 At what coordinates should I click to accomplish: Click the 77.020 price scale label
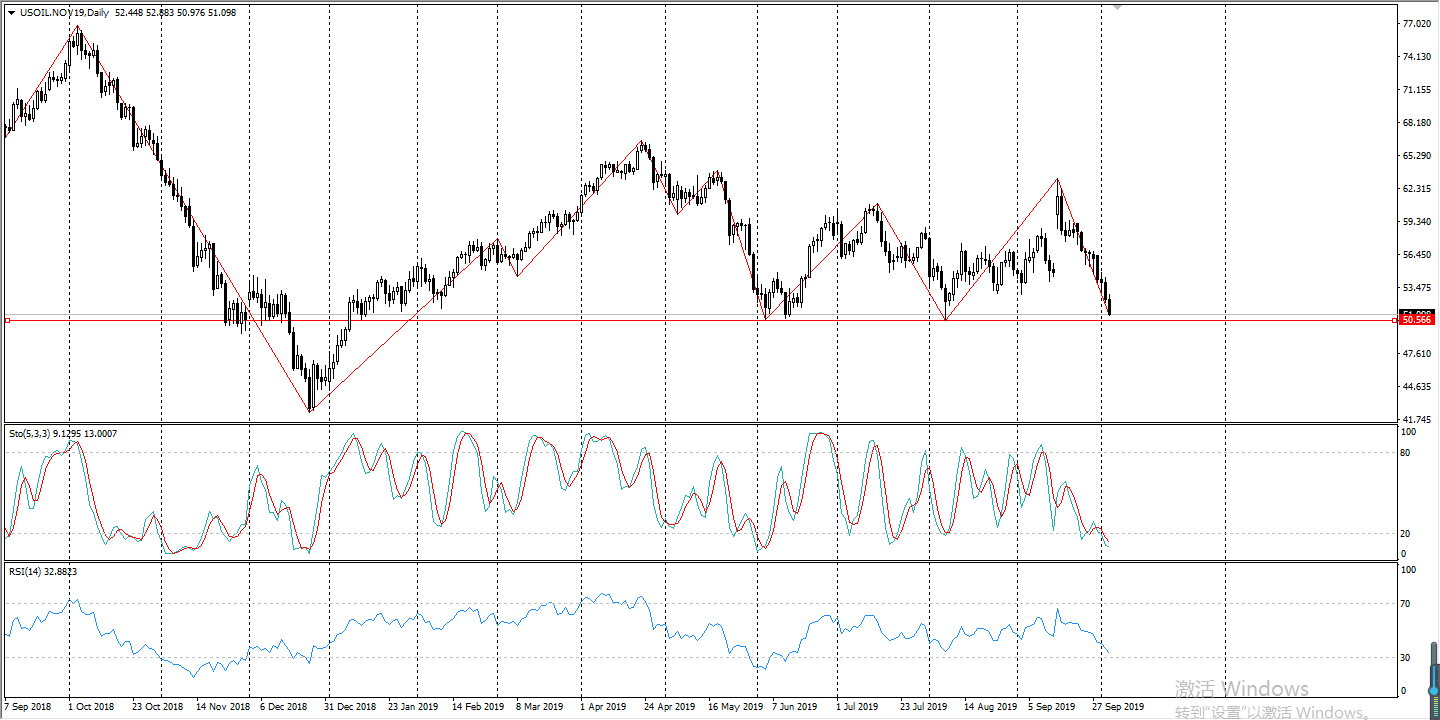pyautogui.click(x=1417, y=23)
